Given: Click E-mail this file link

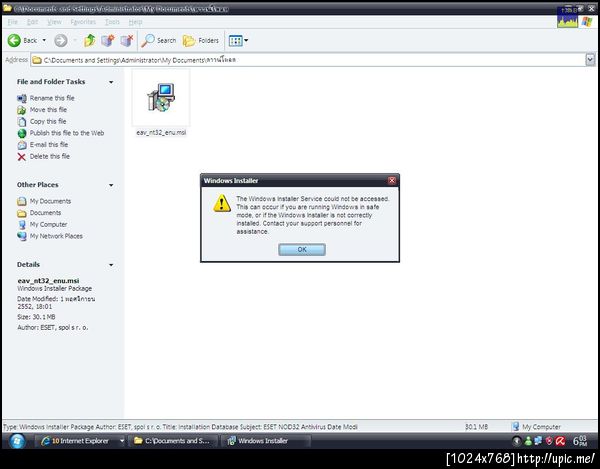Looking at the screenshot, I should [49, 145].
